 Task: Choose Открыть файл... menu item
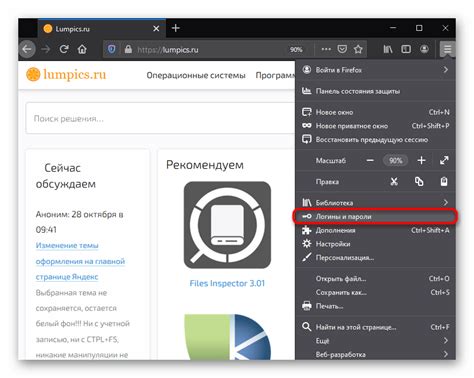375,278
